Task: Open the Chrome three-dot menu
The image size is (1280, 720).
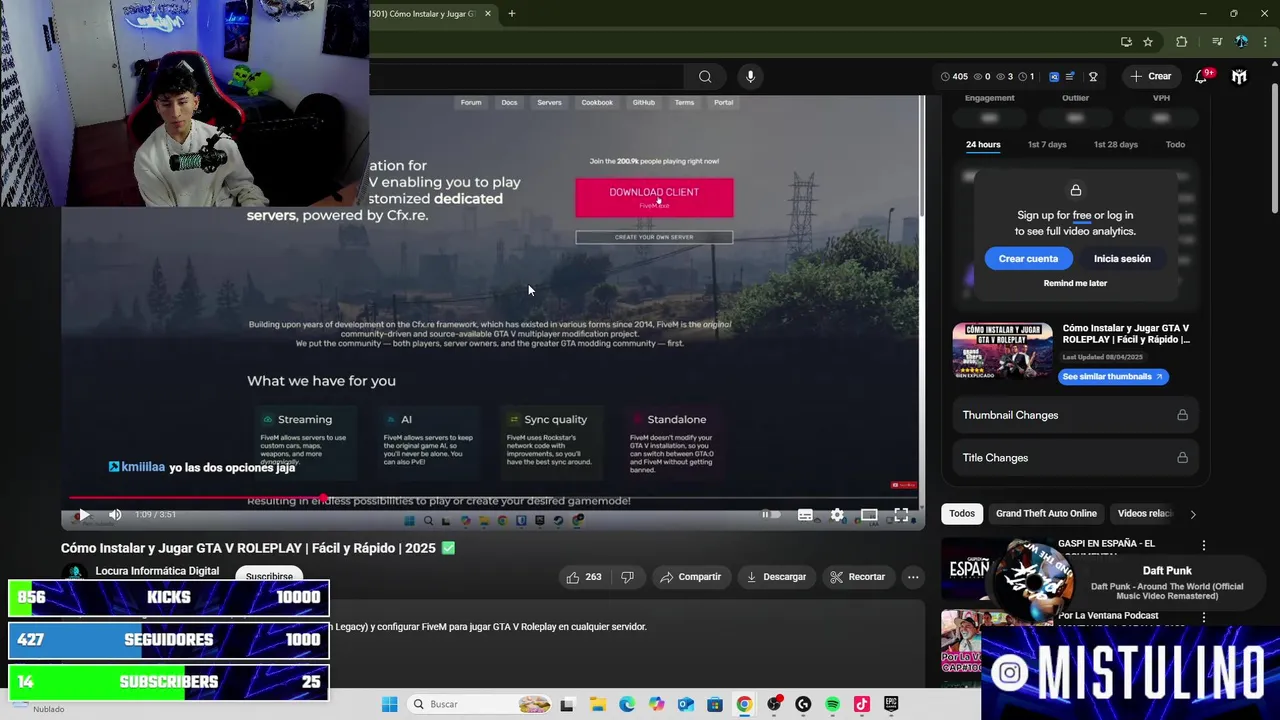Action: [1265, 42]
